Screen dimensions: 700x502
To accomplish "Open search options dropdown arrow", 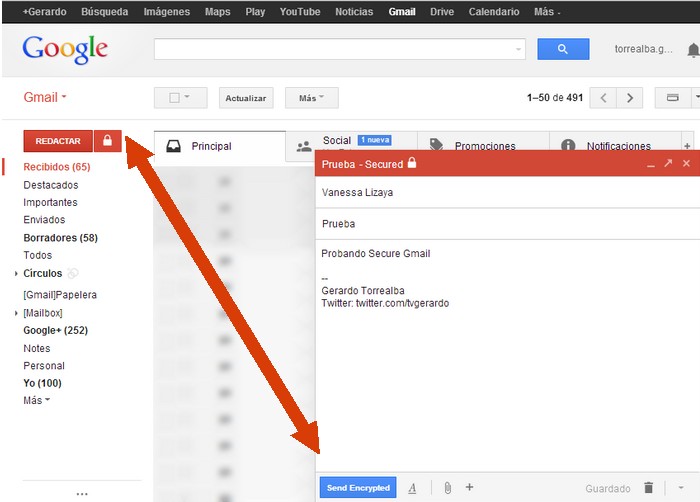I will click(x=518, y=49).
